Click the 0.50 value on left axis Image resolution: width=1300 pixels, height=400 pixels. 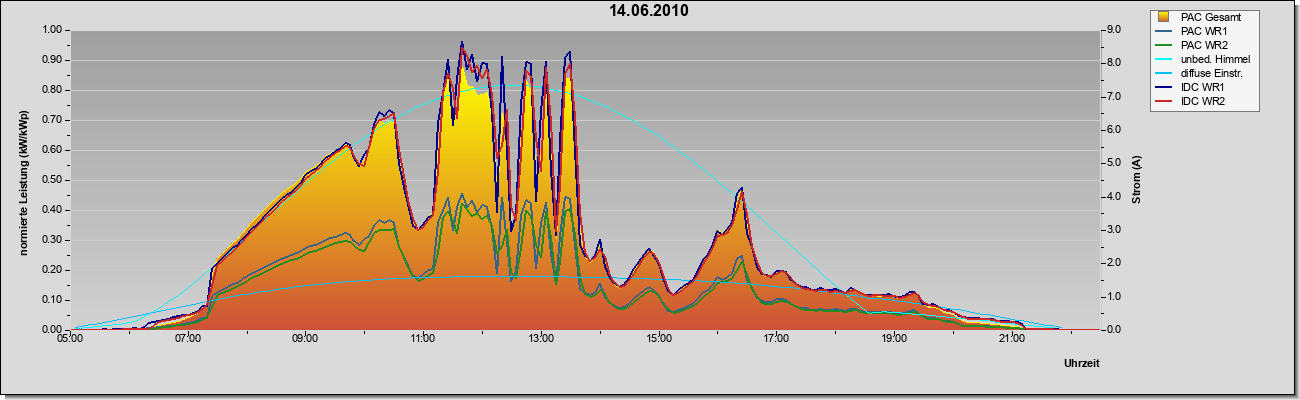pos(53,180)
